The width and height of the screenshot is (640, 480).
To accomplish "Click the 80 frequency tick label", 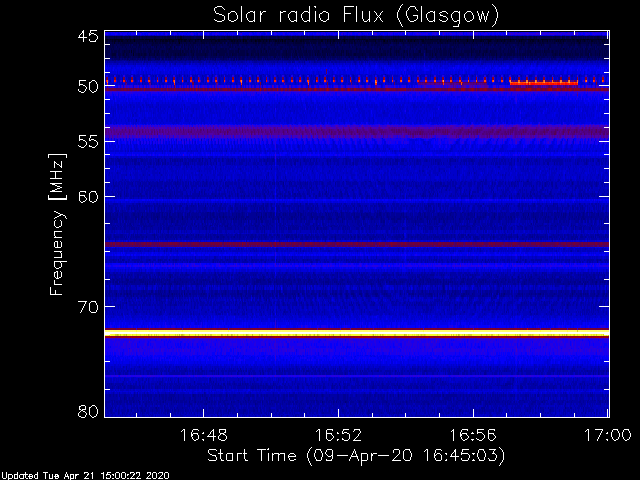I will [x=88, y=411].
